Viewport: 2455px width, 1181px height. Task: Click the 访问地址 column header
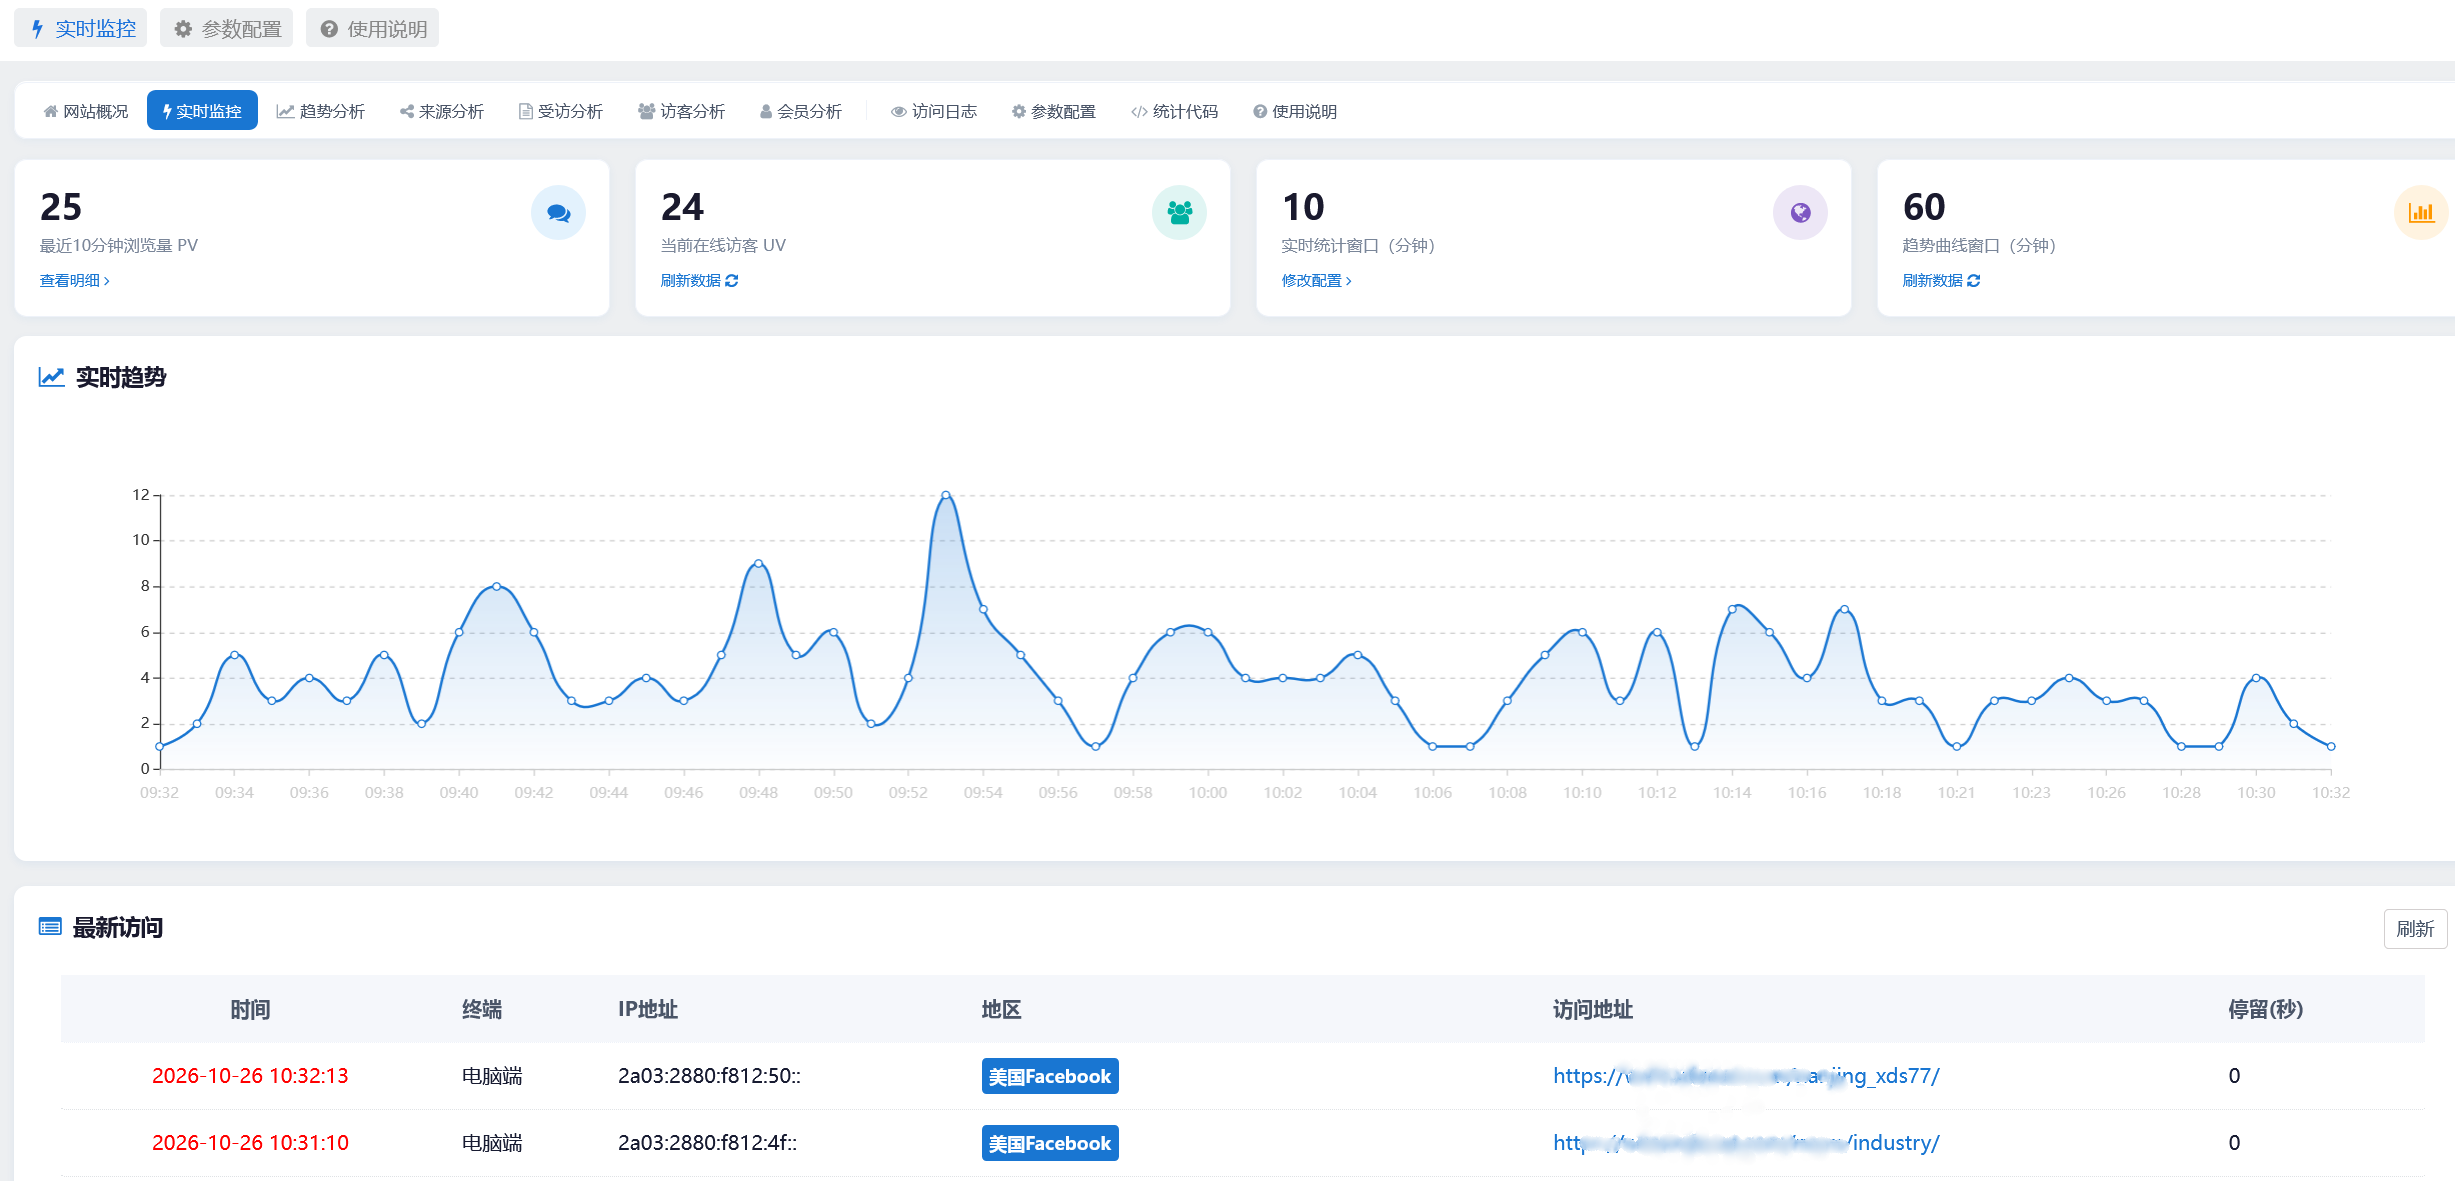pyautogui.click(x=1593, y=1009)
